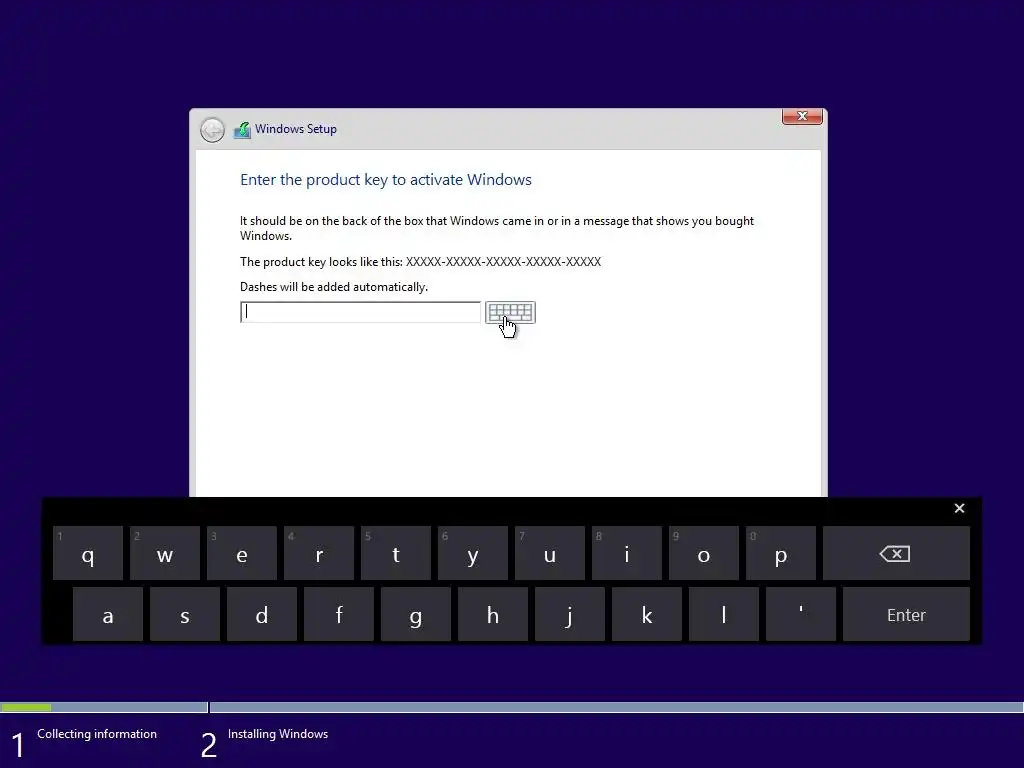Tap the Enter key on the on-screen keyboard
The height and width of the screenshot is (768, 1024).
click(x=906, y=614)
